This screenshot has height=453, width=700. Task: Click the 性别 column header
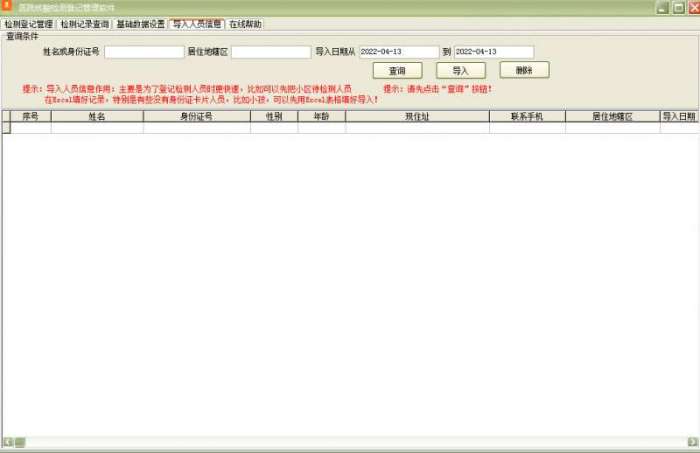coord(274,116)
